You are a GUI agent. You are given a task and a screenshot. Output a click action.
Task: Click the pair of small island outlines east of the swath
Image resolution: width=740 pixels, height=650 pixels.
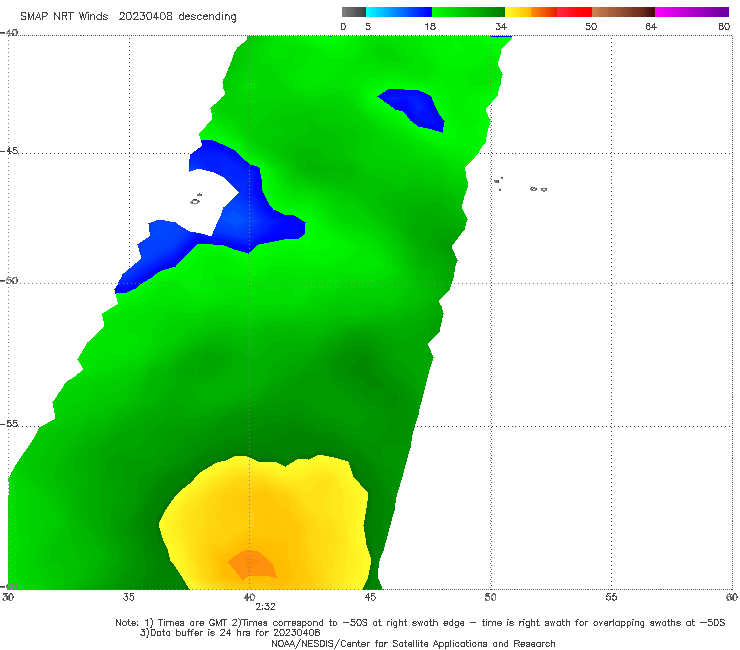(x=538, y=189)
